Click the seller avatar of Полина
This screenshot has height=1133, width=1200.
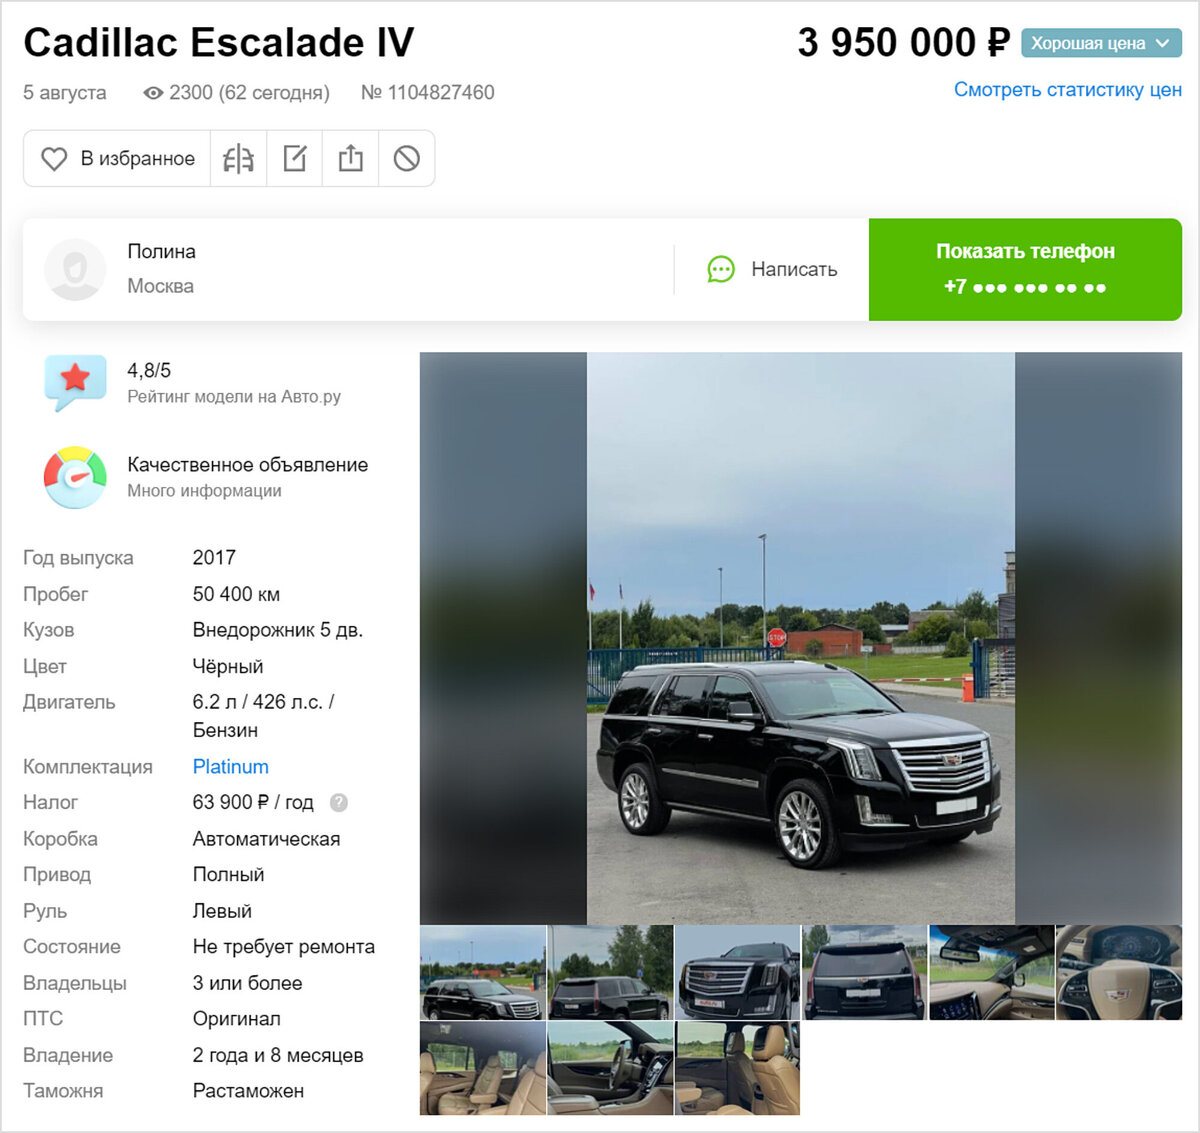pos(75,269)
